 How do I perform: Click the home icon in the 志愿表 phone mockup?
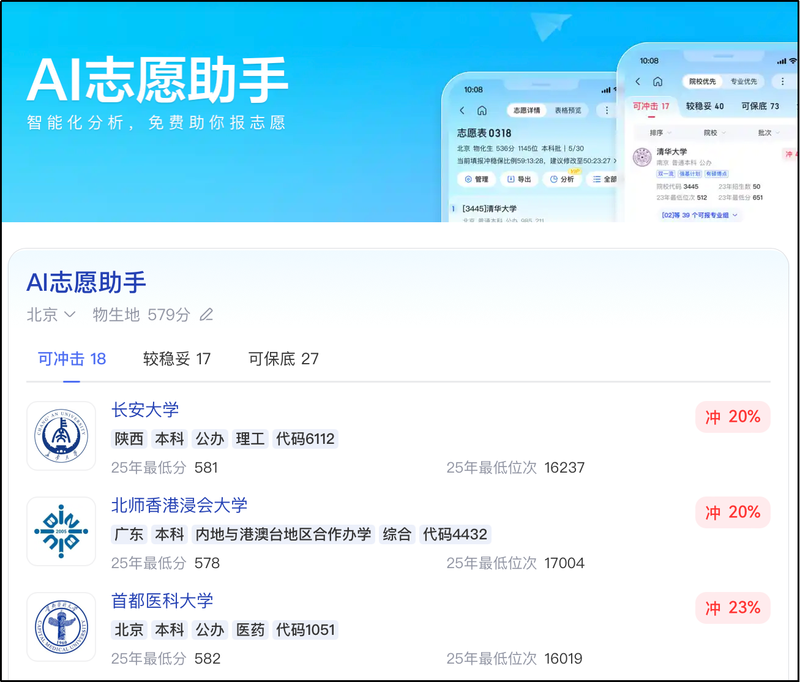[x=482, y=110]
